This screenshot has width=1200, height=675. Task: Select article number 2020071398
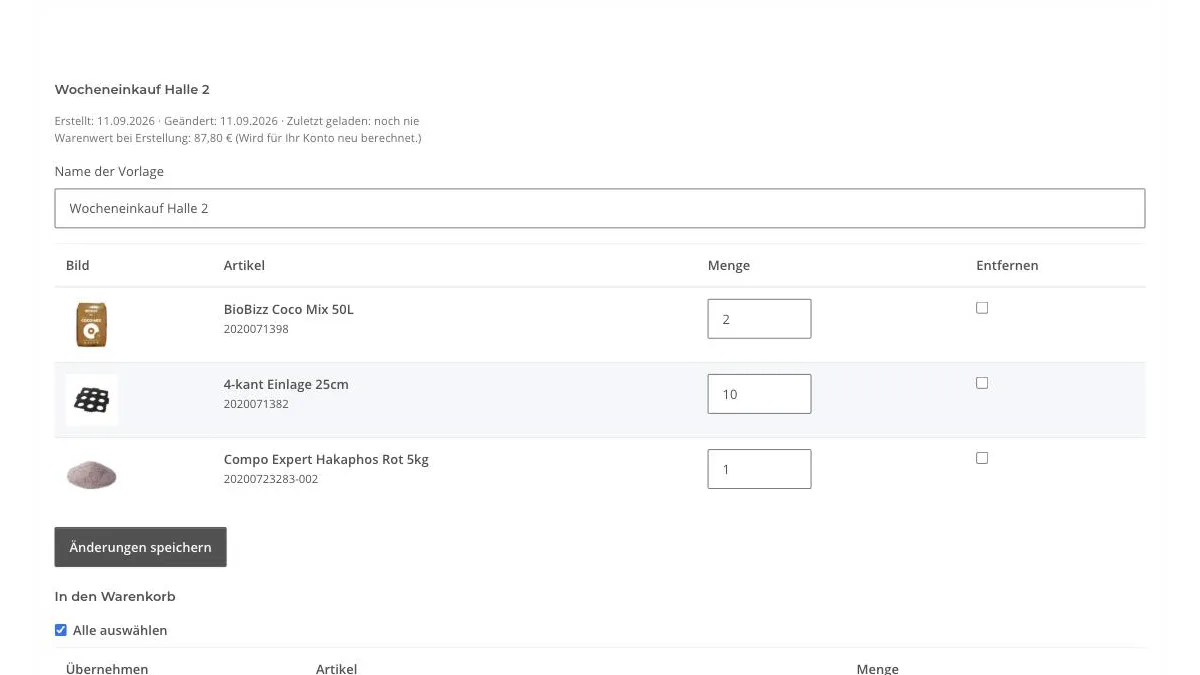pyautogui.click(x=256, y=329)
